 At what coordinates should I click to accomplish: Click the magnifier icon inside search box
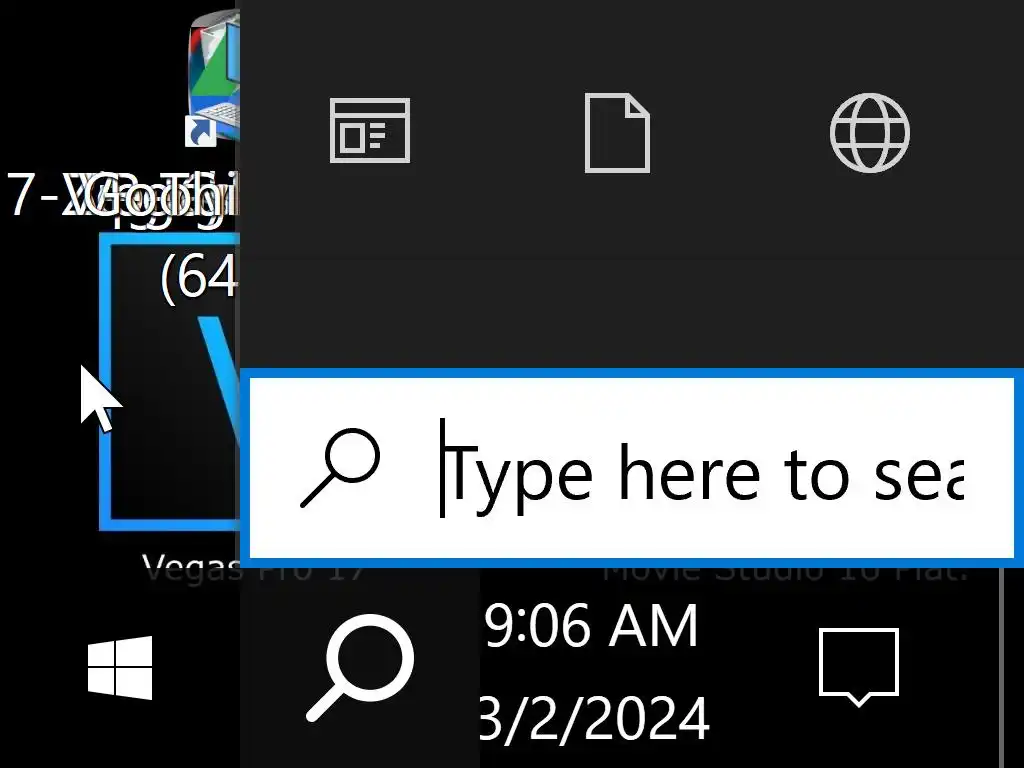pos(340,468)
